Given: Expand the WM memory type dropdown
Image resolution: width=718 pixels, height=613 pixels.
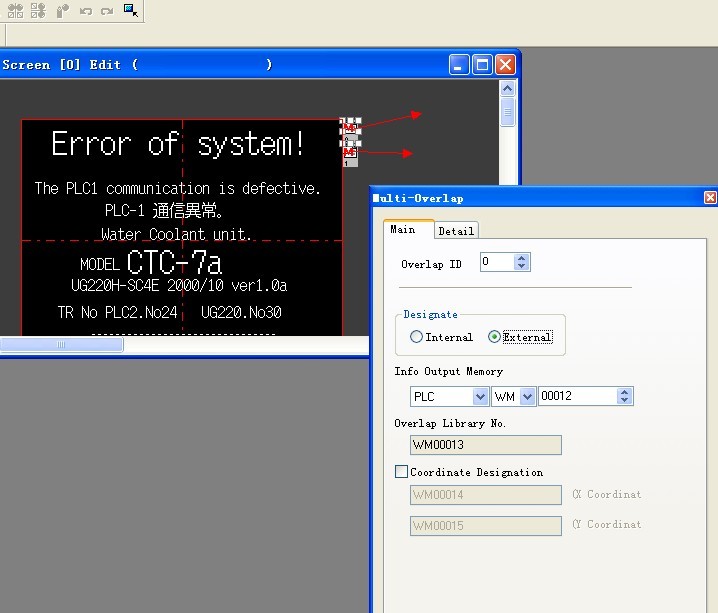Looking at the screenshot, I should 528,397.
